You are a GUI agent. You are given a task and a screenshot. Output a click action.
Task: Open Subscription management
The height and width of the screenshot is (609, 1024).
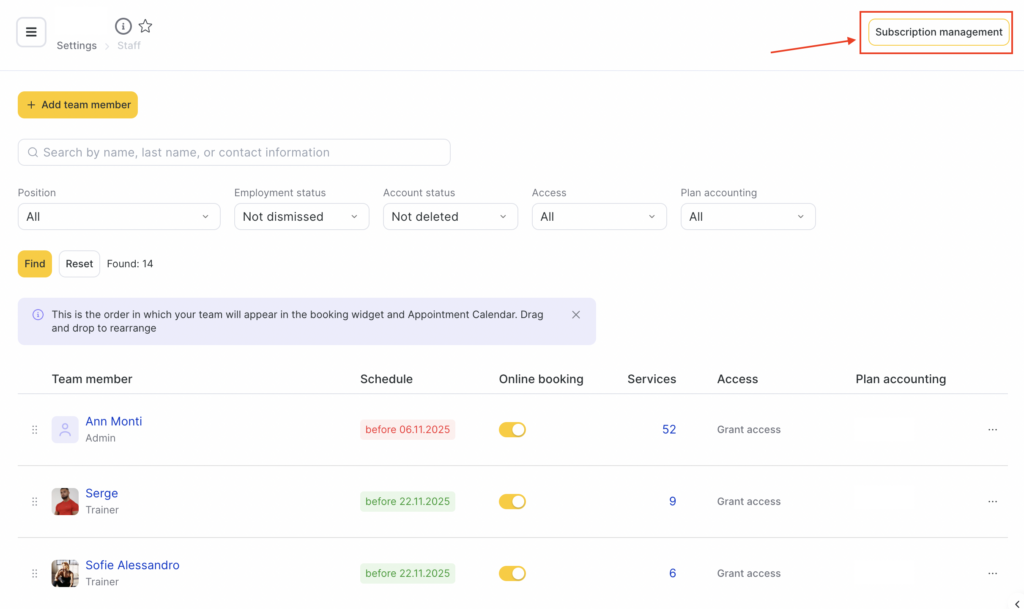point(938,32)
